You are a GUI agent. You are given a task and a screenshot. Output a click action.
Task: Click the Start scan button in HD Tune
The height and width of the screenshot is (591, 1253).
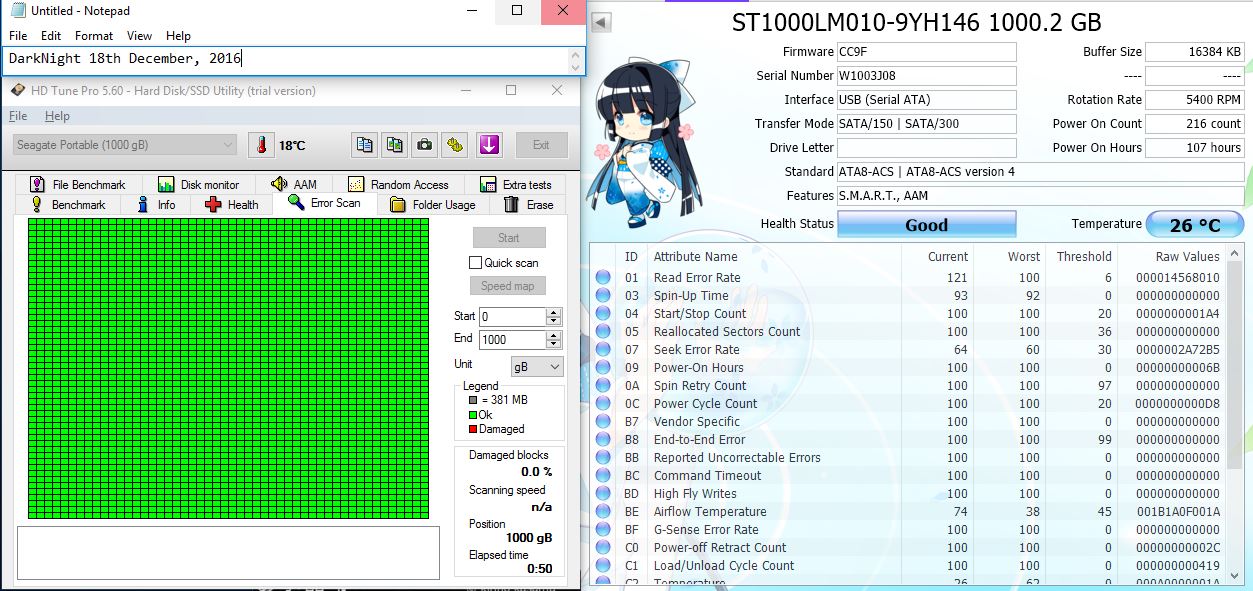point(509,238)
